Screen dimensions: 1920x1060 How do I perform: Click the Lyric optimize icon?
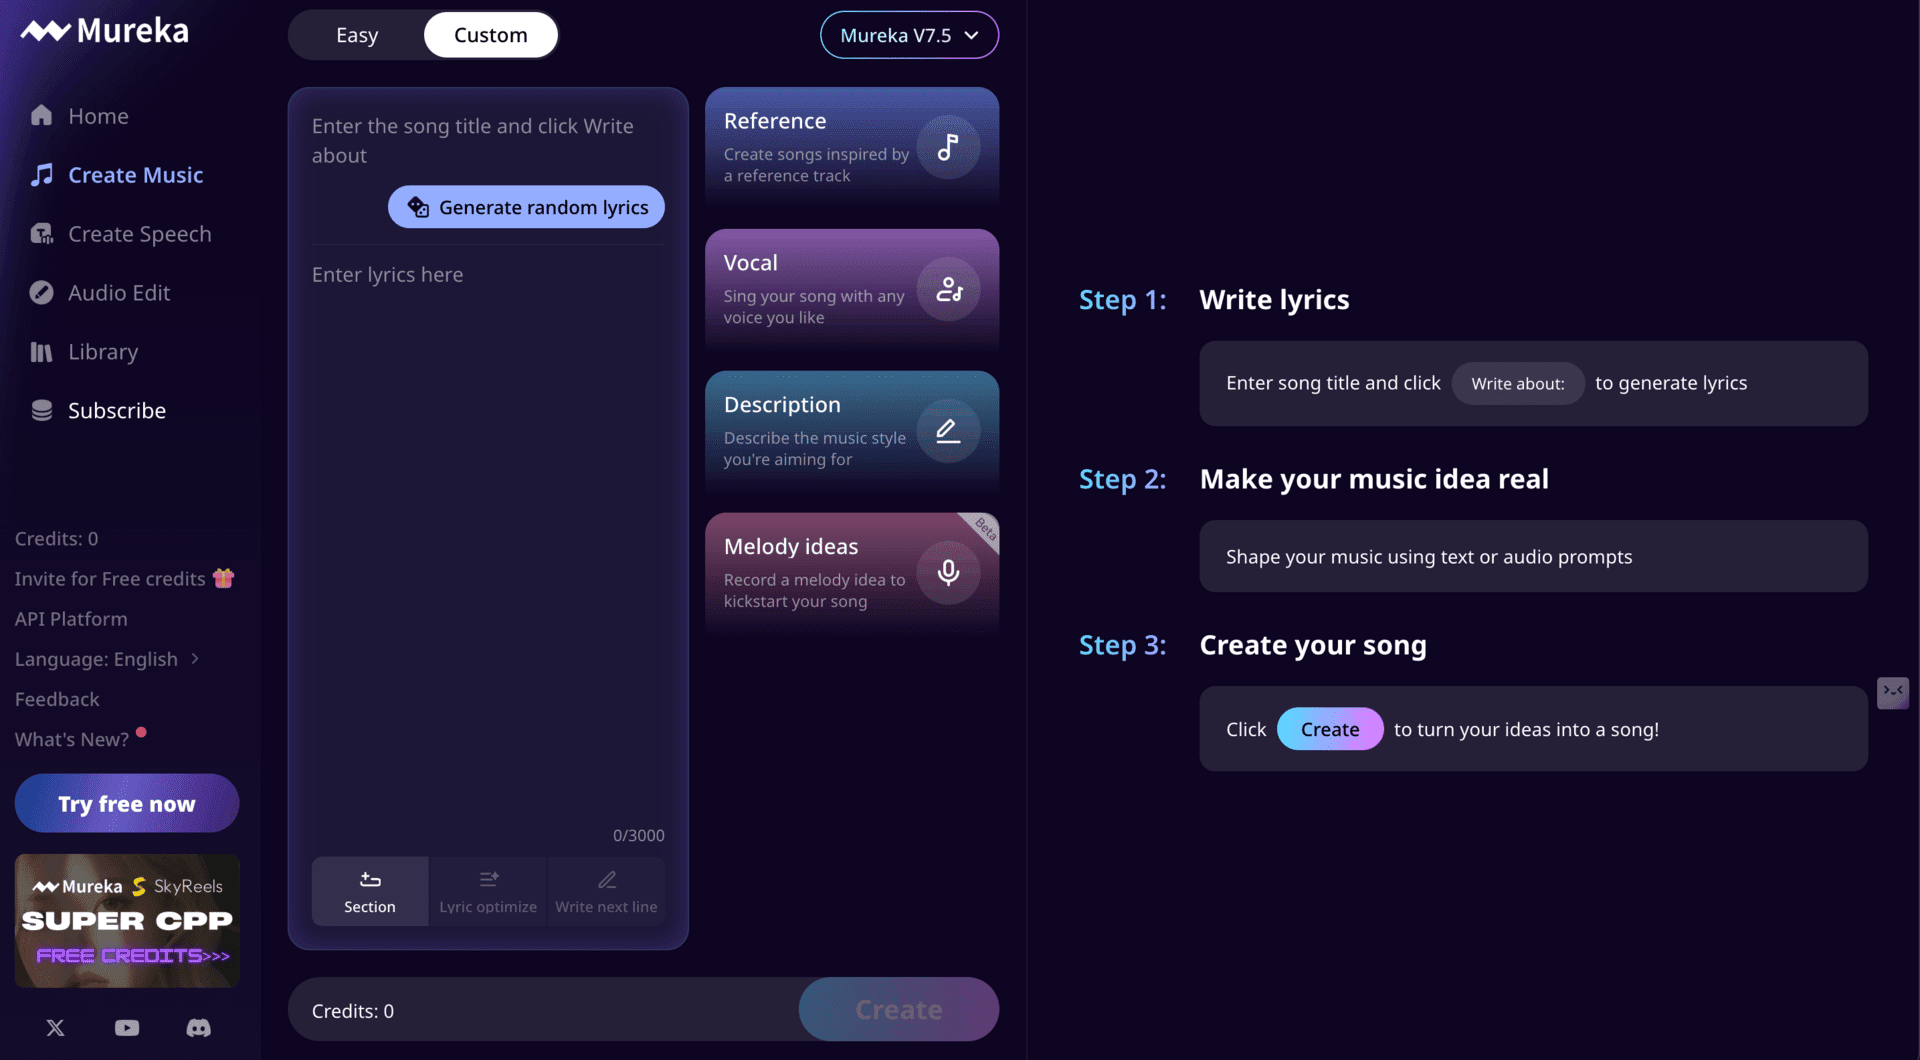488,880
